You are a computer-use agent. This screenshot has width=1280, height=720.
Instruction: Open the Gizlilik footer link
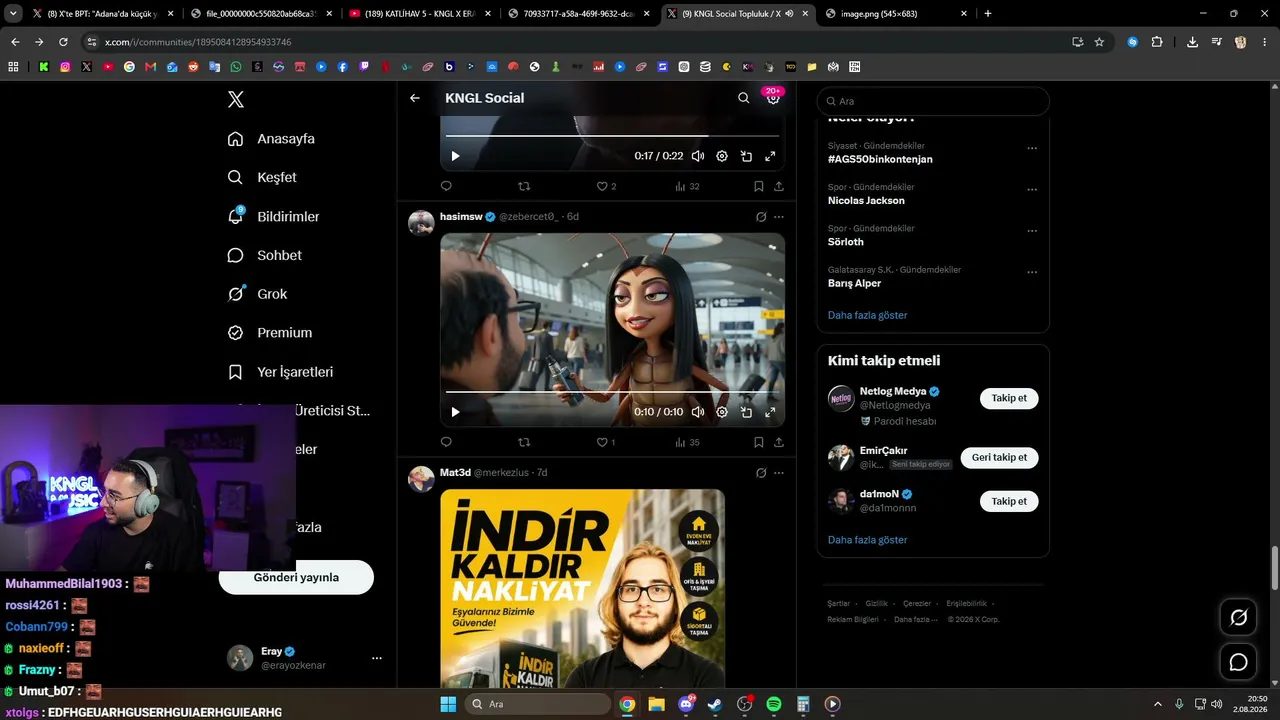point(877,604)
